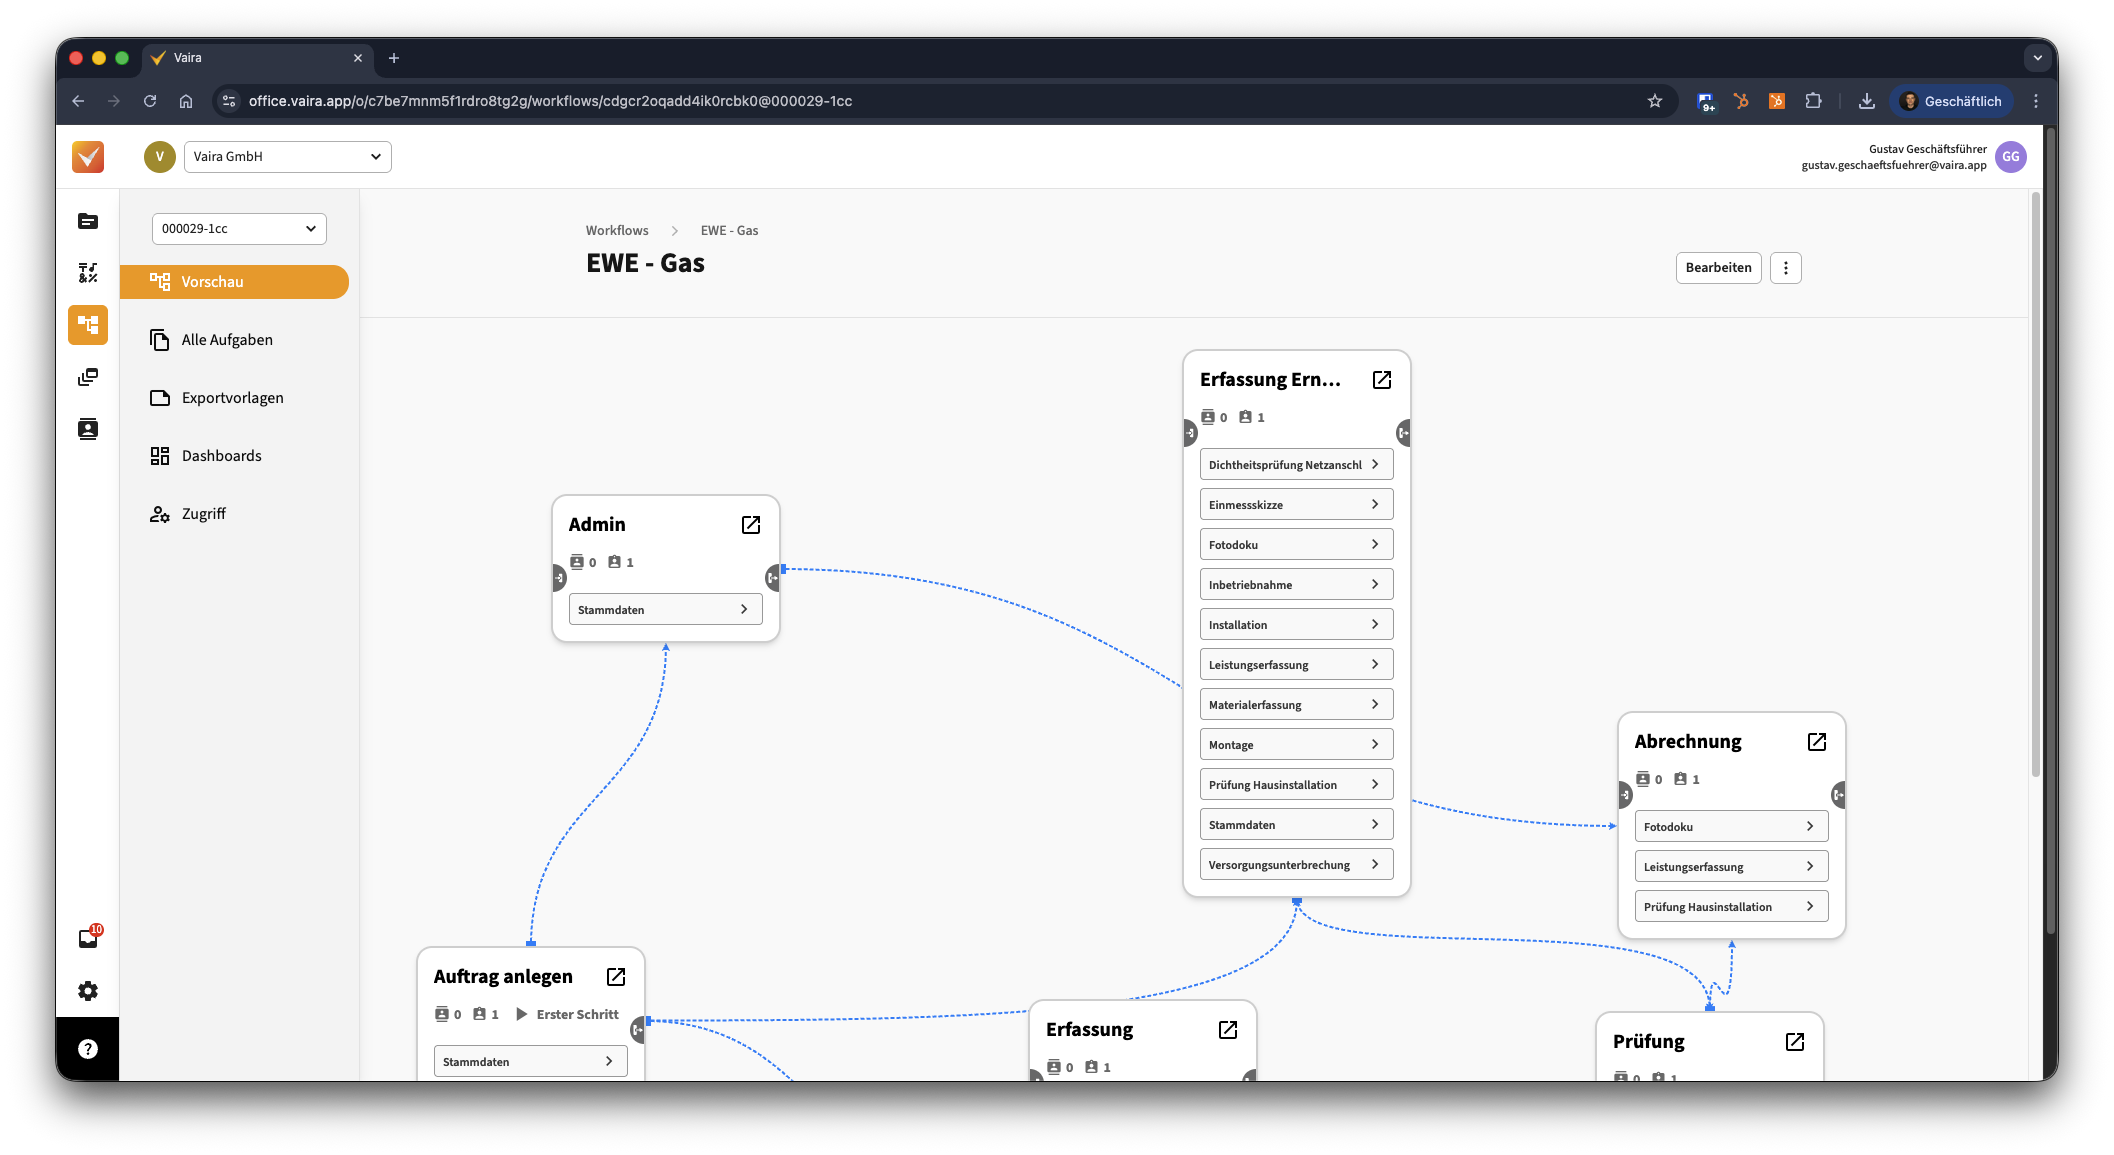Image resolution: width=2114 pixels, height=1155 pixels.
Task: Click the help question mark icon
Action: pos(88,1049)
